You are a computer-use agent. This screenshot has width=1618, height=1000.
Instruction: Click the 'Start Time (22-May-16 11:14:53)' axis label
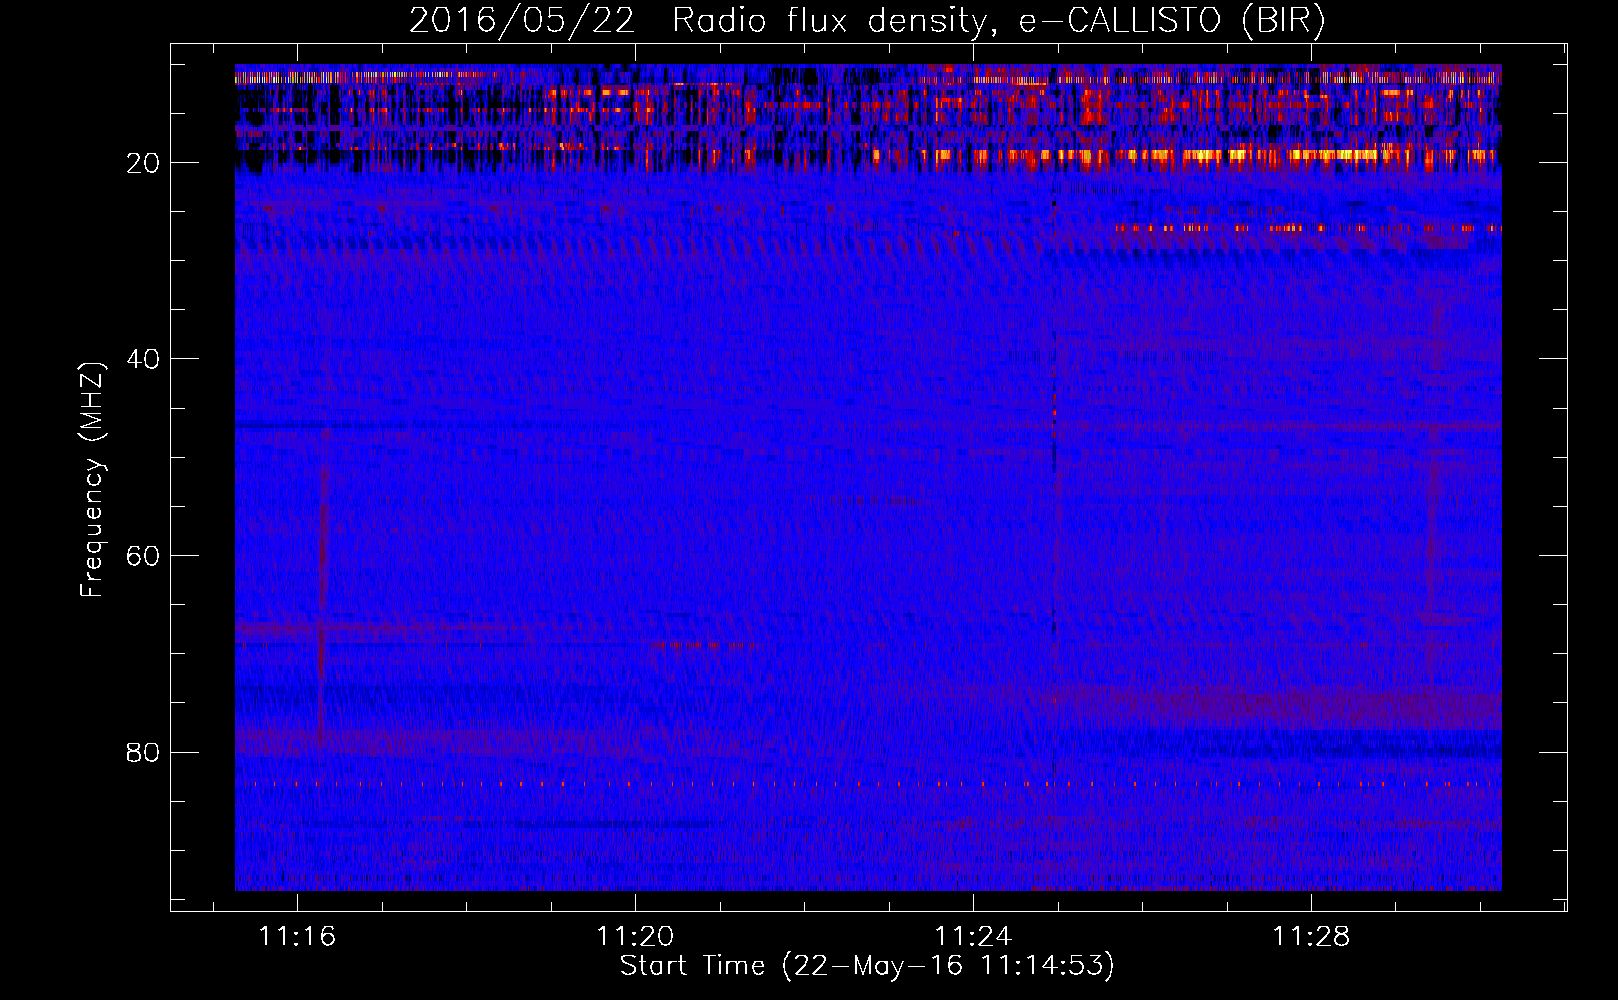(x=867, y=966)
